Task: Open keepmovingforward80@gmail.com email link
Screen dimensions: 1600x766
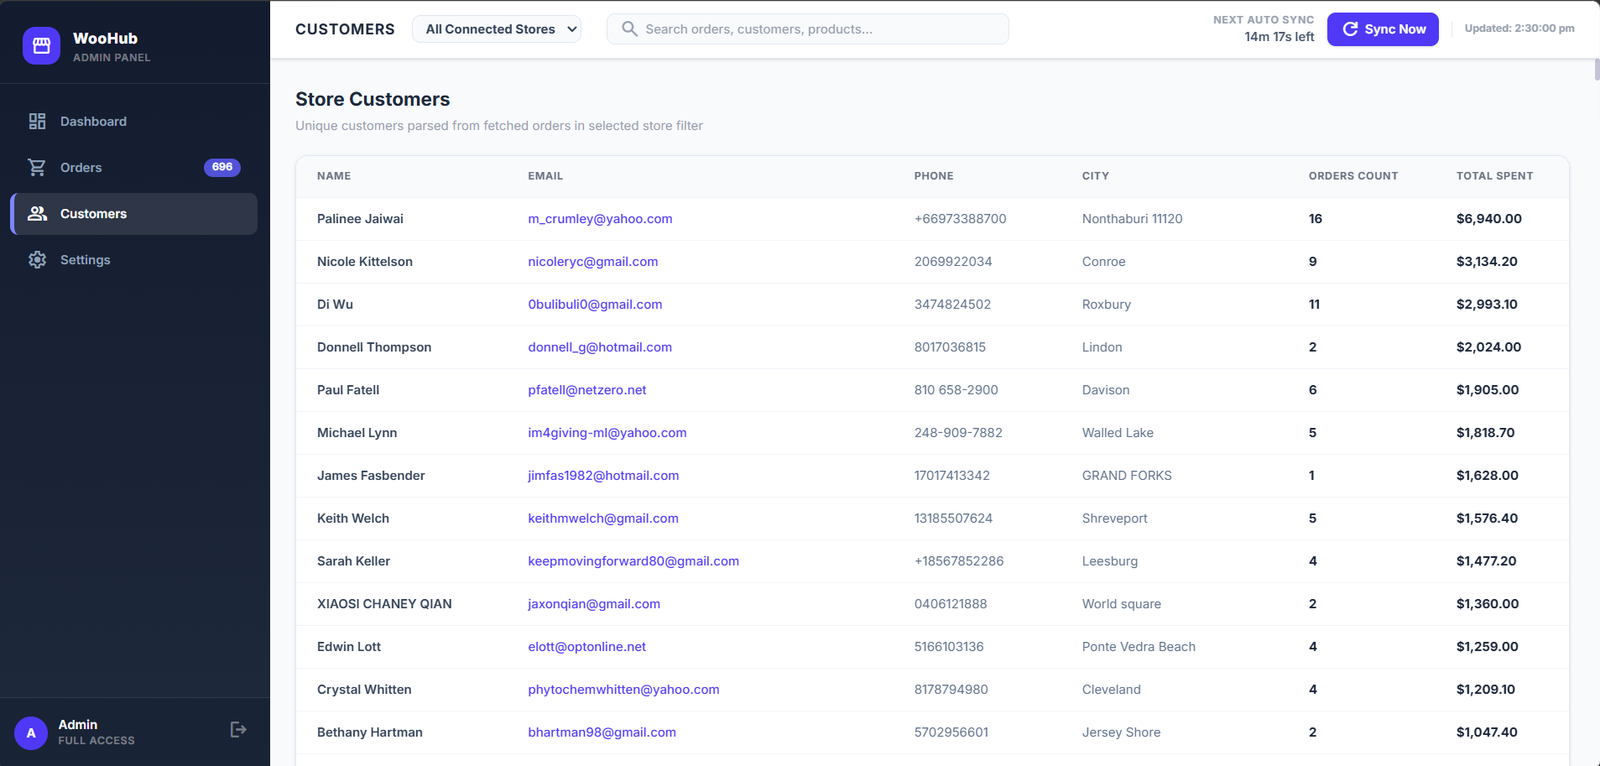Action: click(x=634, y=561)
